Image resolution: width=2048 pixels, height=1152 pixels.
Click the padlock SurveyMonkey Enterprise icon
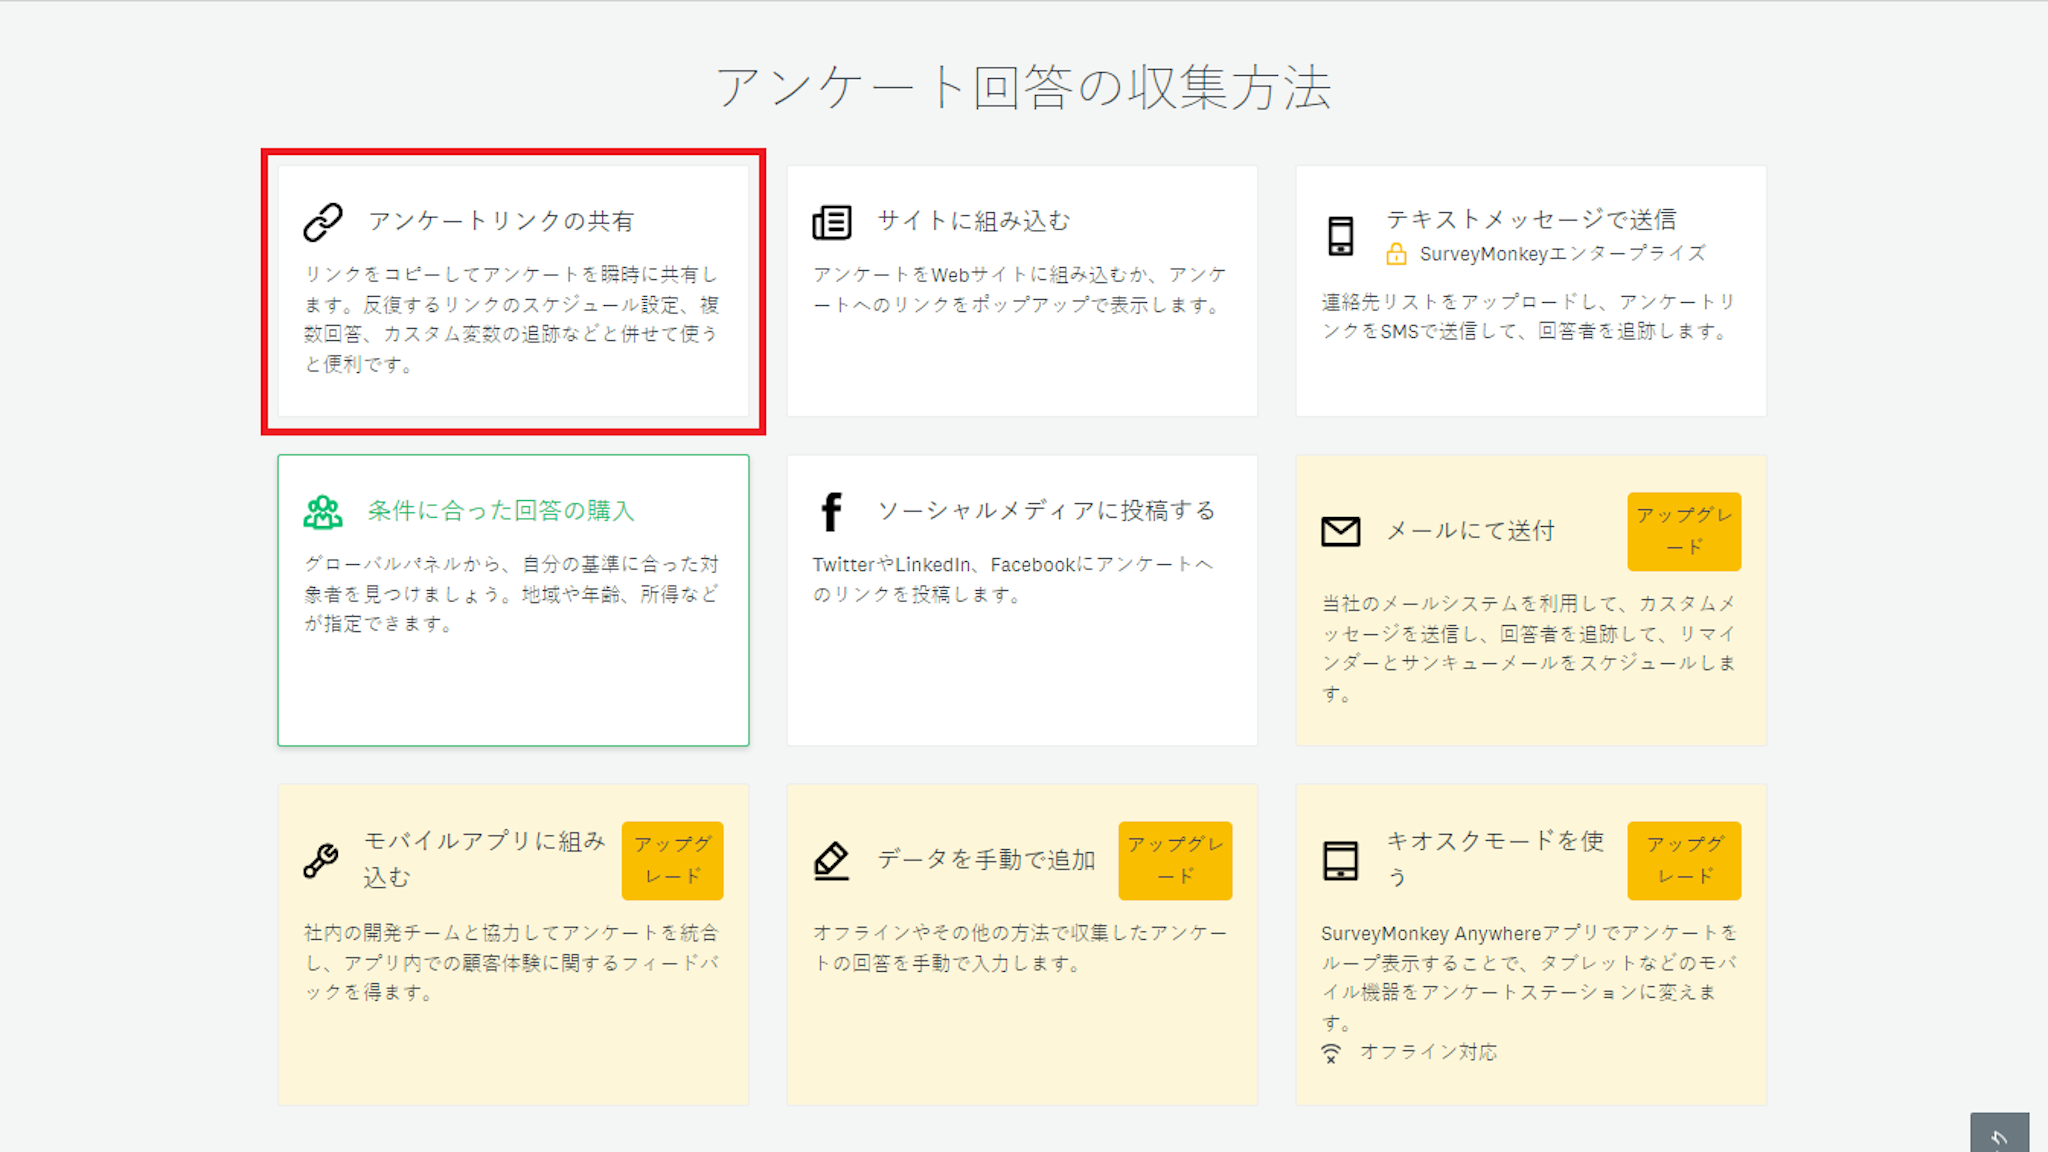coord(1396,254)
